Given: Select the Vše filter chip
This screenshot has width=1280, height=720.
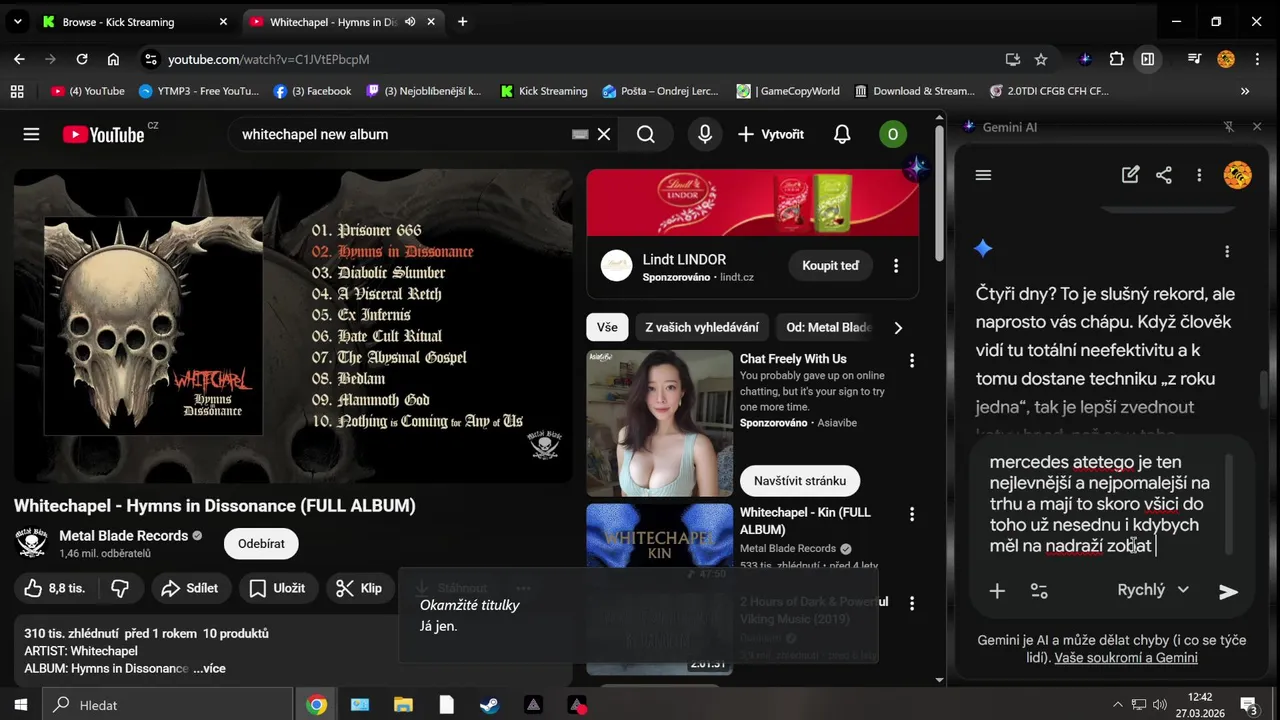Looking at the screenshot, I should pyautogui.click(x=607, y=327).
